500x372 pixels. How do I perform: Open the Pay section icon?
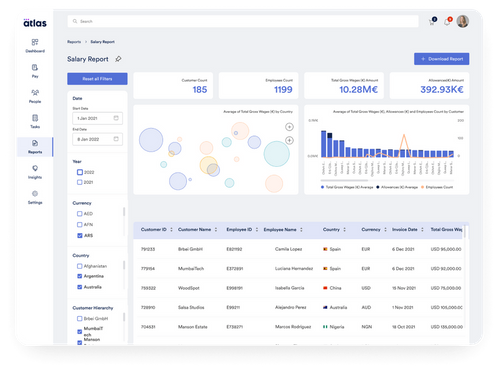coord(35,68)
